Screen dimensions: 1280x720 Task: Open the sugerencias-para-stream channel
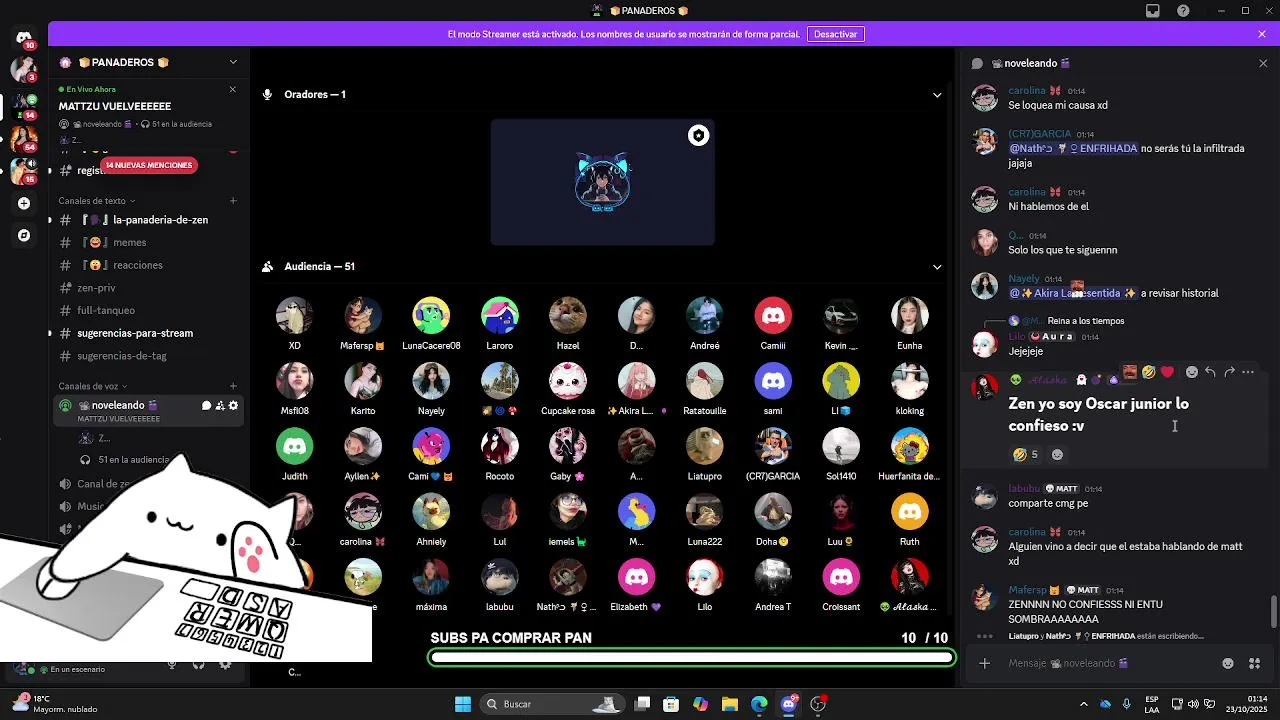pos(148,333)
